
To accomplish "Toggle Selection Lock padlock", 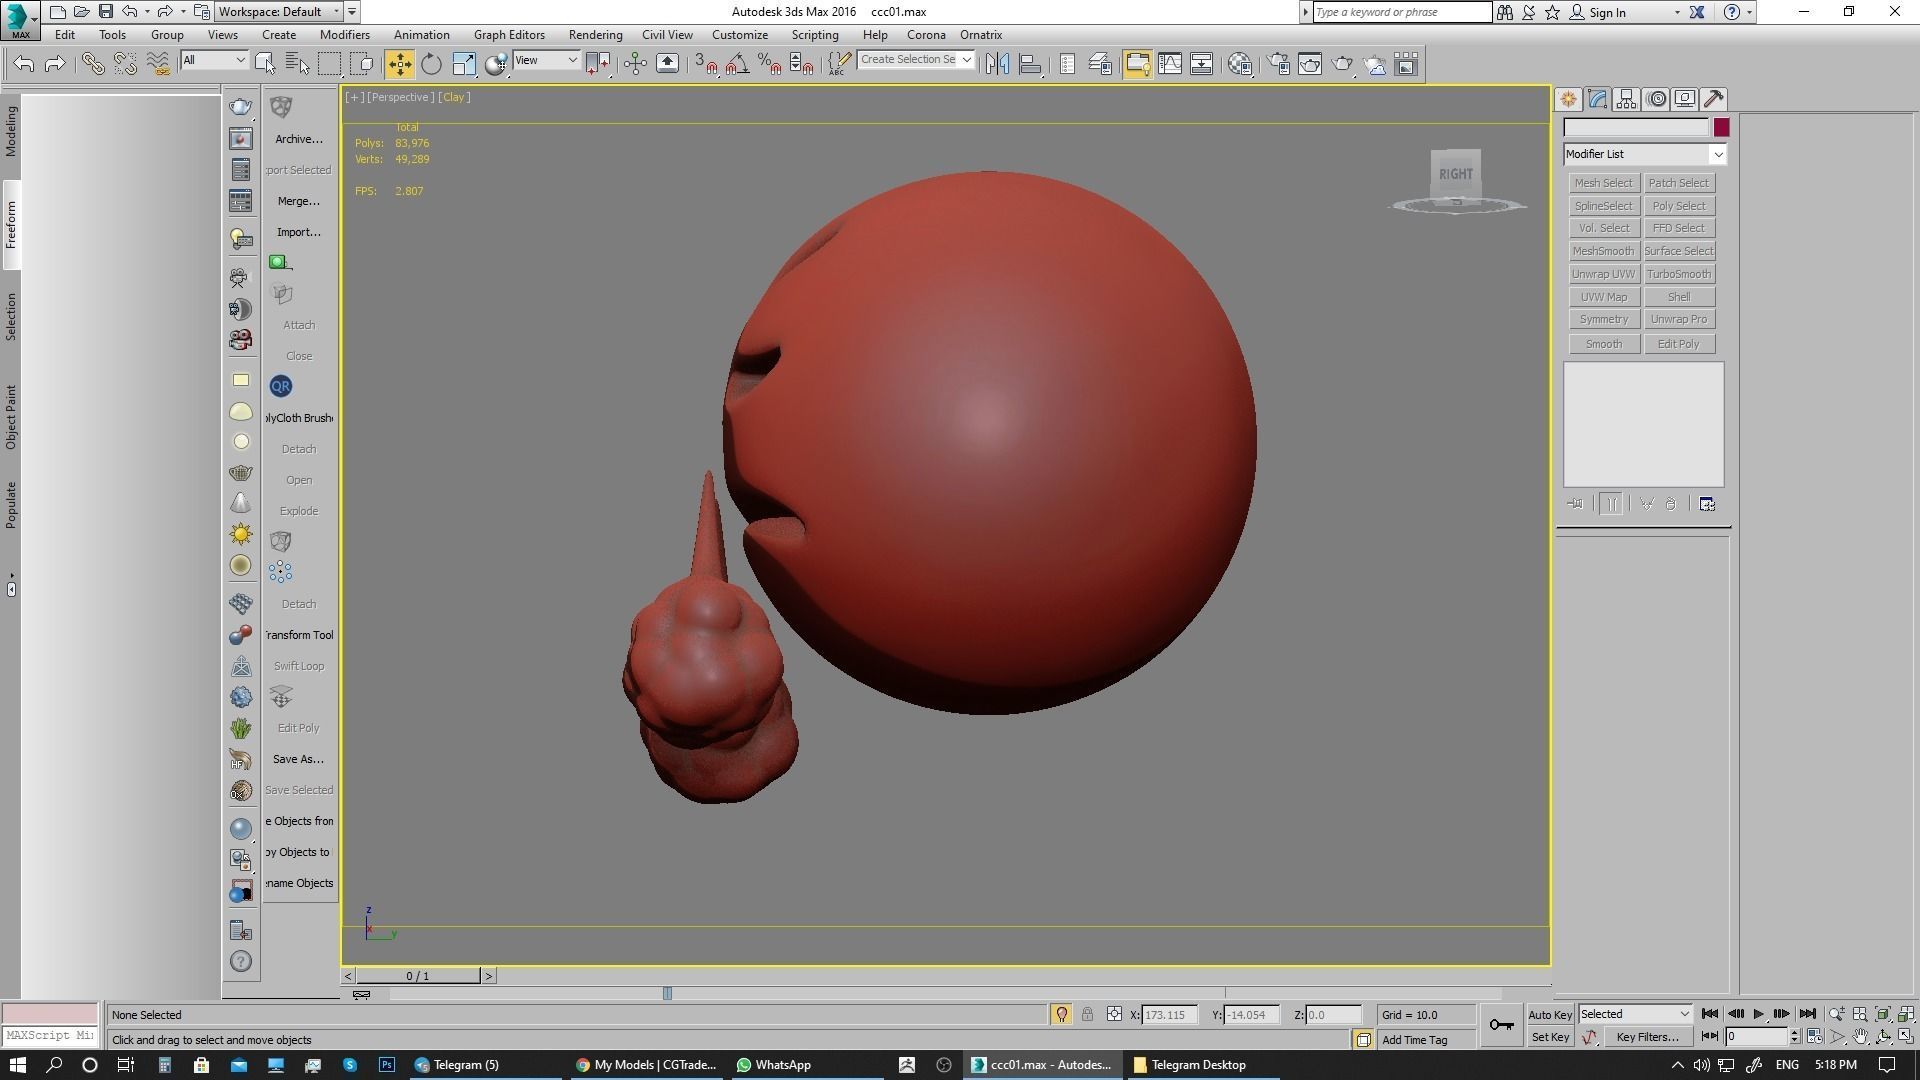I will point(1088,1014).
